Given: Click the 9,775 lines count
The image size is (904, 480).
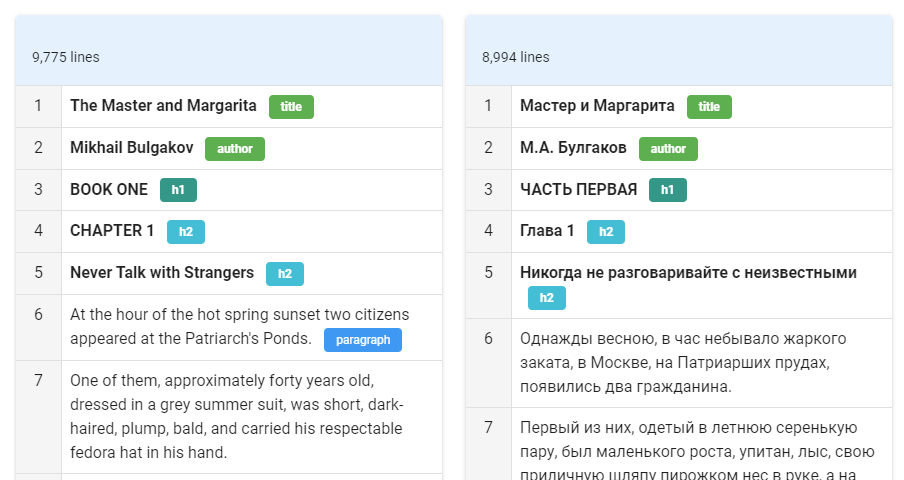Looking at the screenshot, I should [66, 57].
